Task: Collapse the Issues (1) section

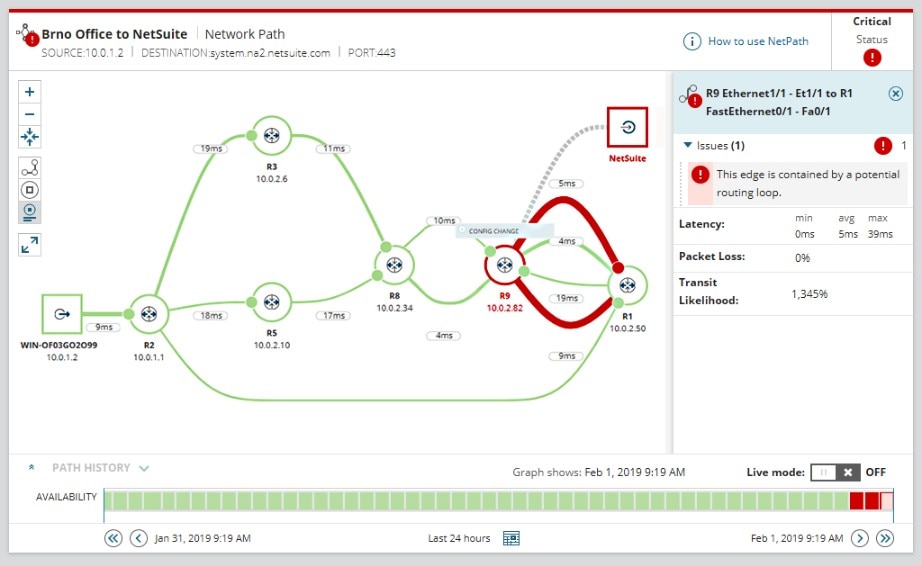Action: [687, 145]
